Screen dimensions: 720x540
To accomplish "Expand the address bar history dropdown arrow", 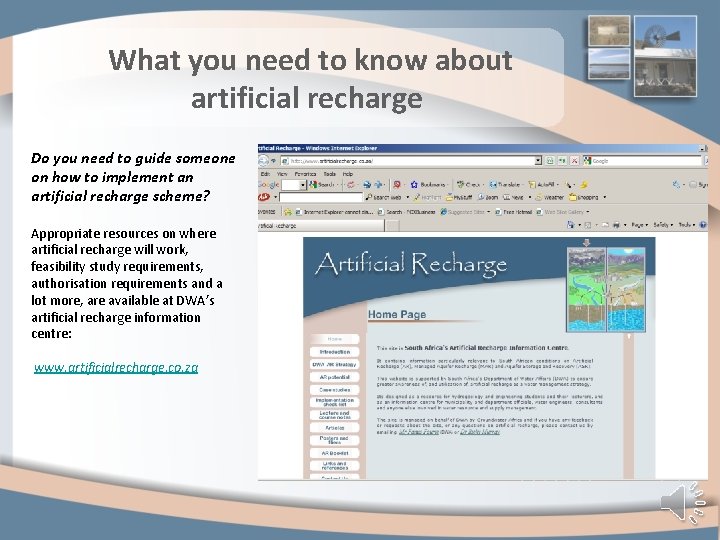I will (538, 161).
